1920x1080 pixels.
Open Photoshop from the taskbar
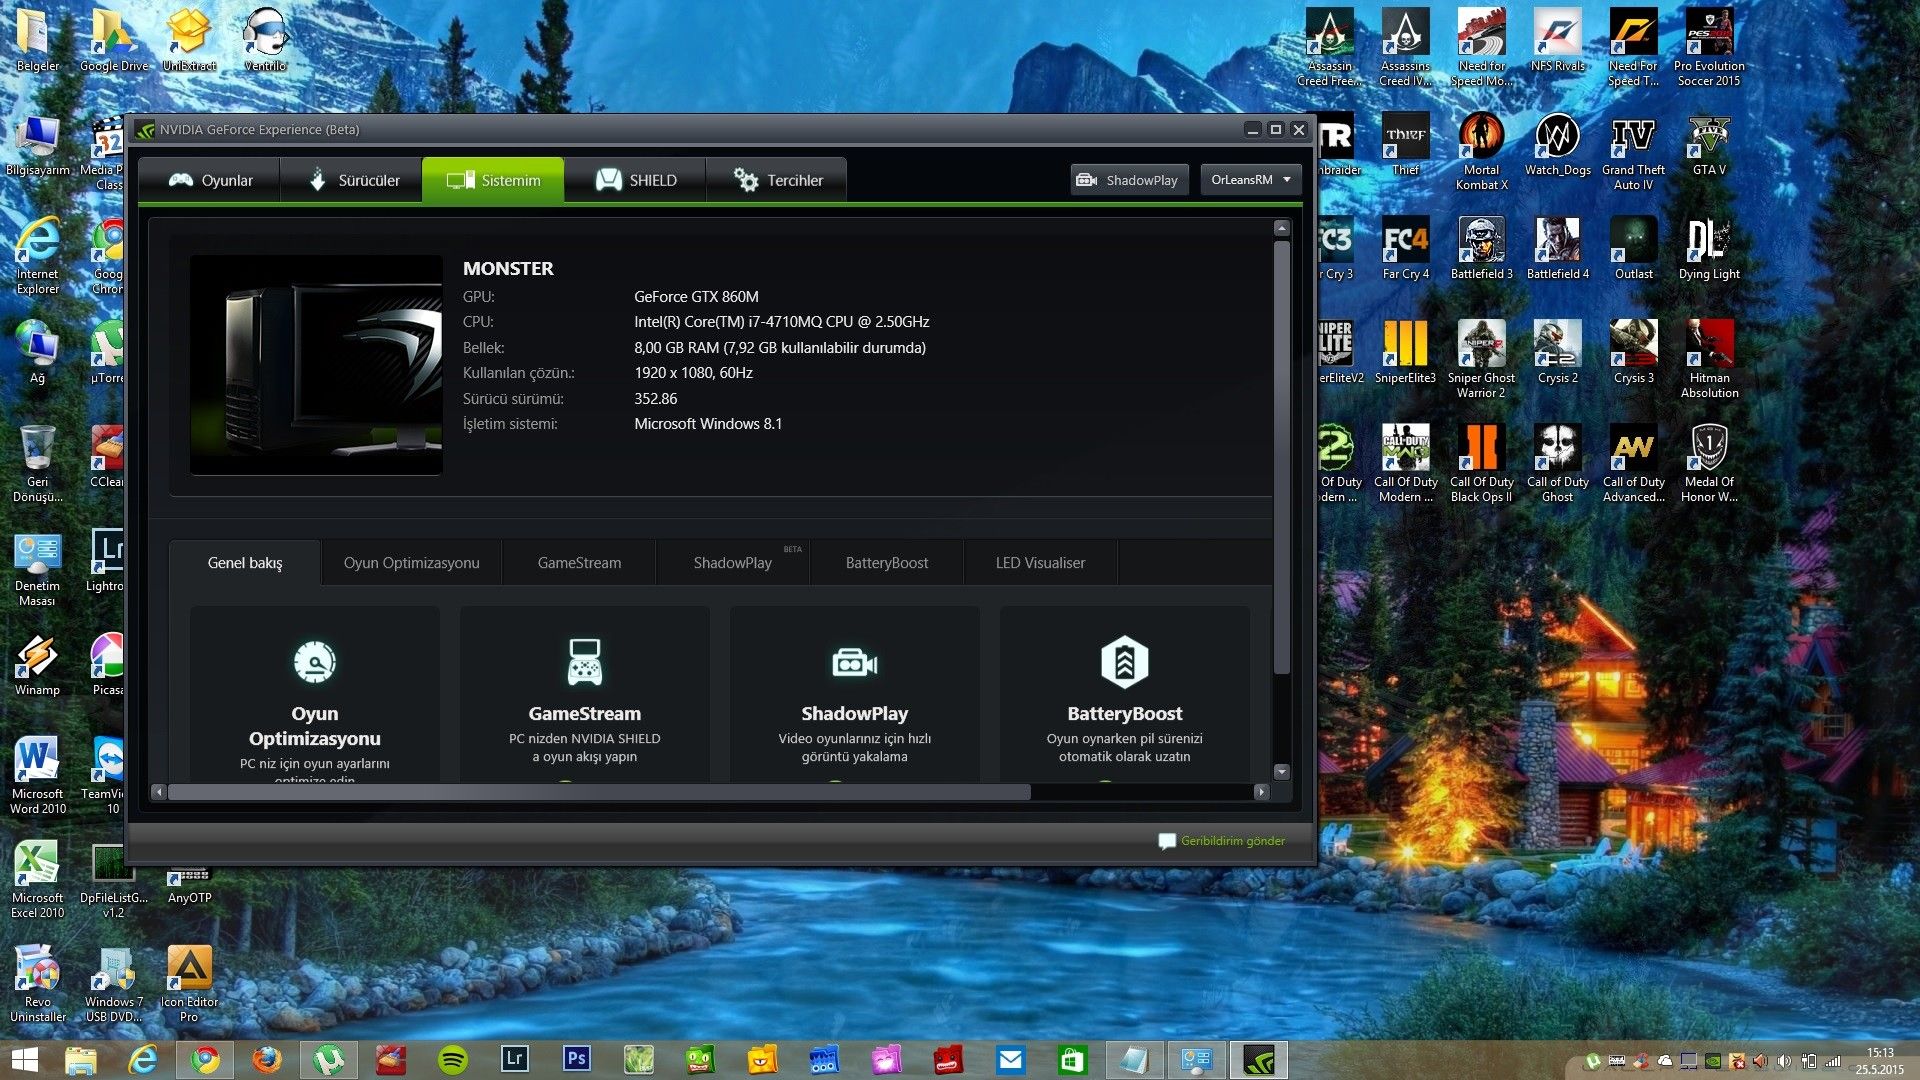[577, 1059]
